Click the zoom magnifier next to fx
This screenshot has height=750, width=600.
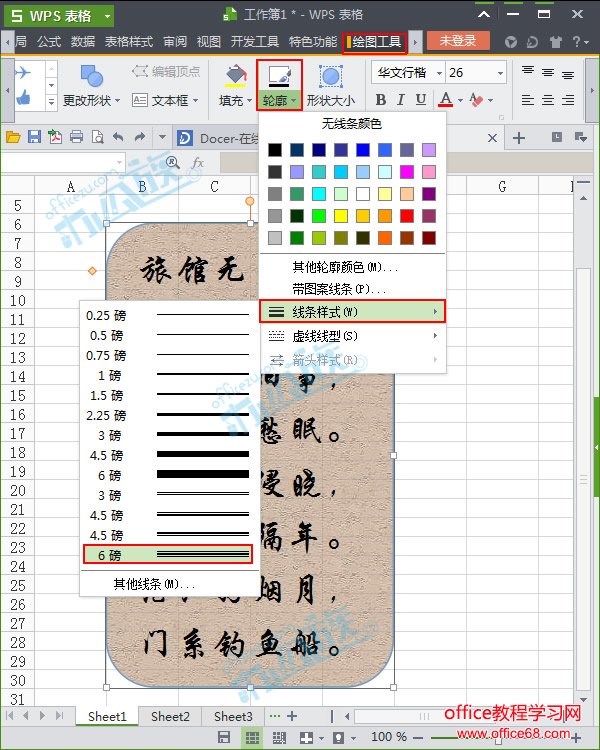pos(172,163)
